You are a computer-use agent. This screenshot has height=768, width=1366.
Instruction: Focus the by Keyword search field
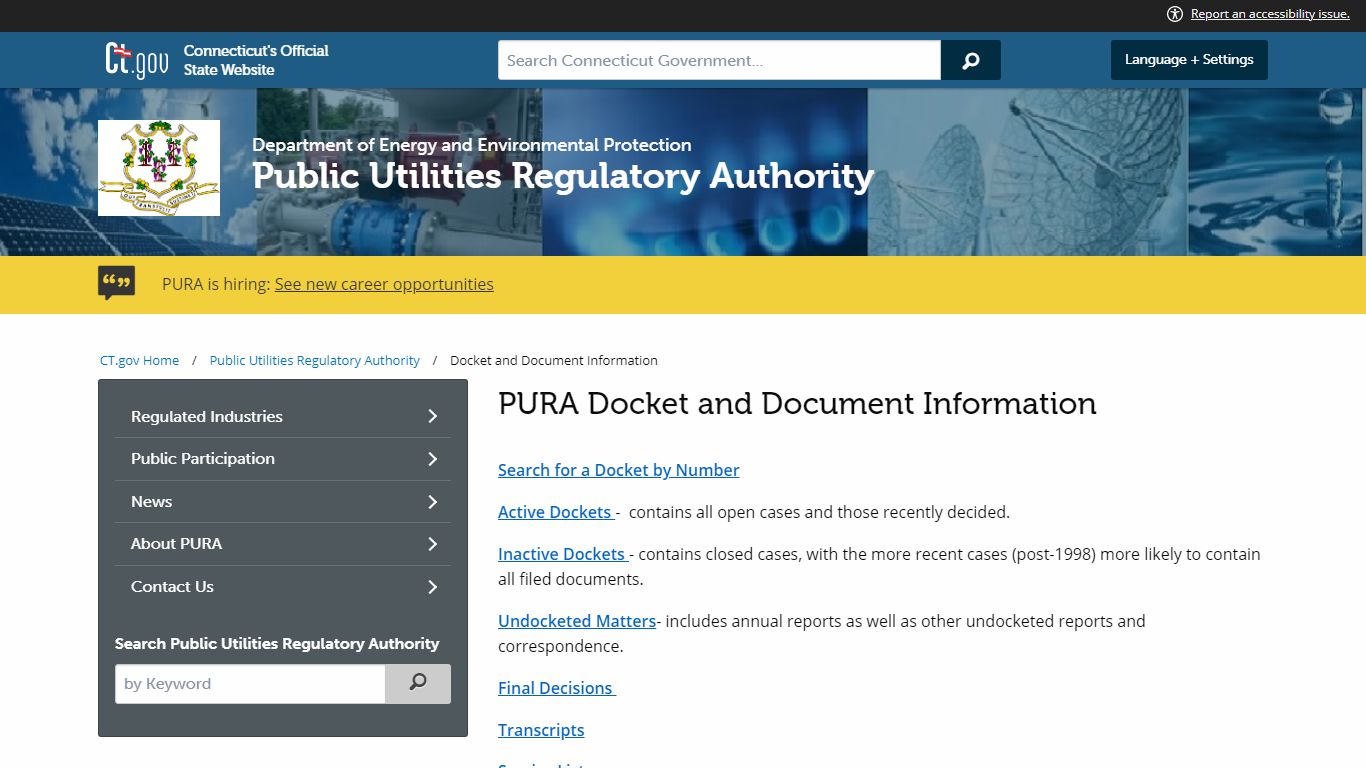tap(250, 684)
